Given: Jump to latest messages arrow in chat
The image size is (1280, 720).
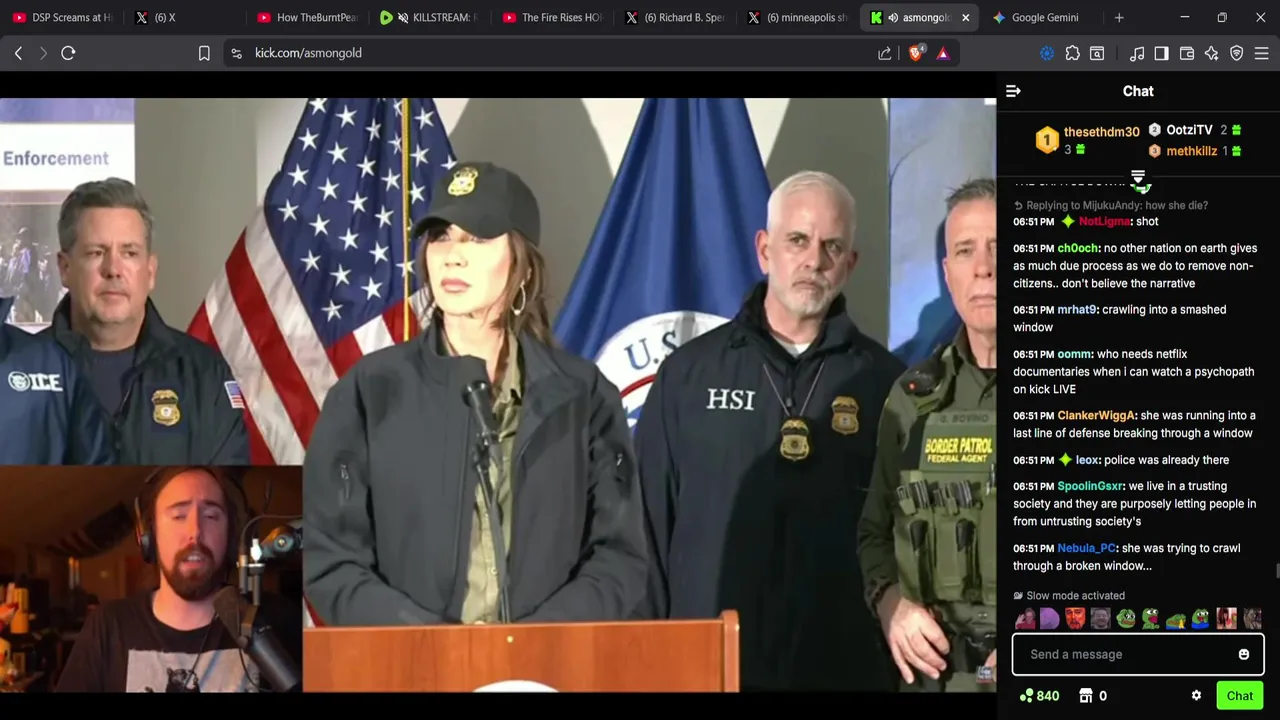Looking at the screenshot, I should point(1138,179).
